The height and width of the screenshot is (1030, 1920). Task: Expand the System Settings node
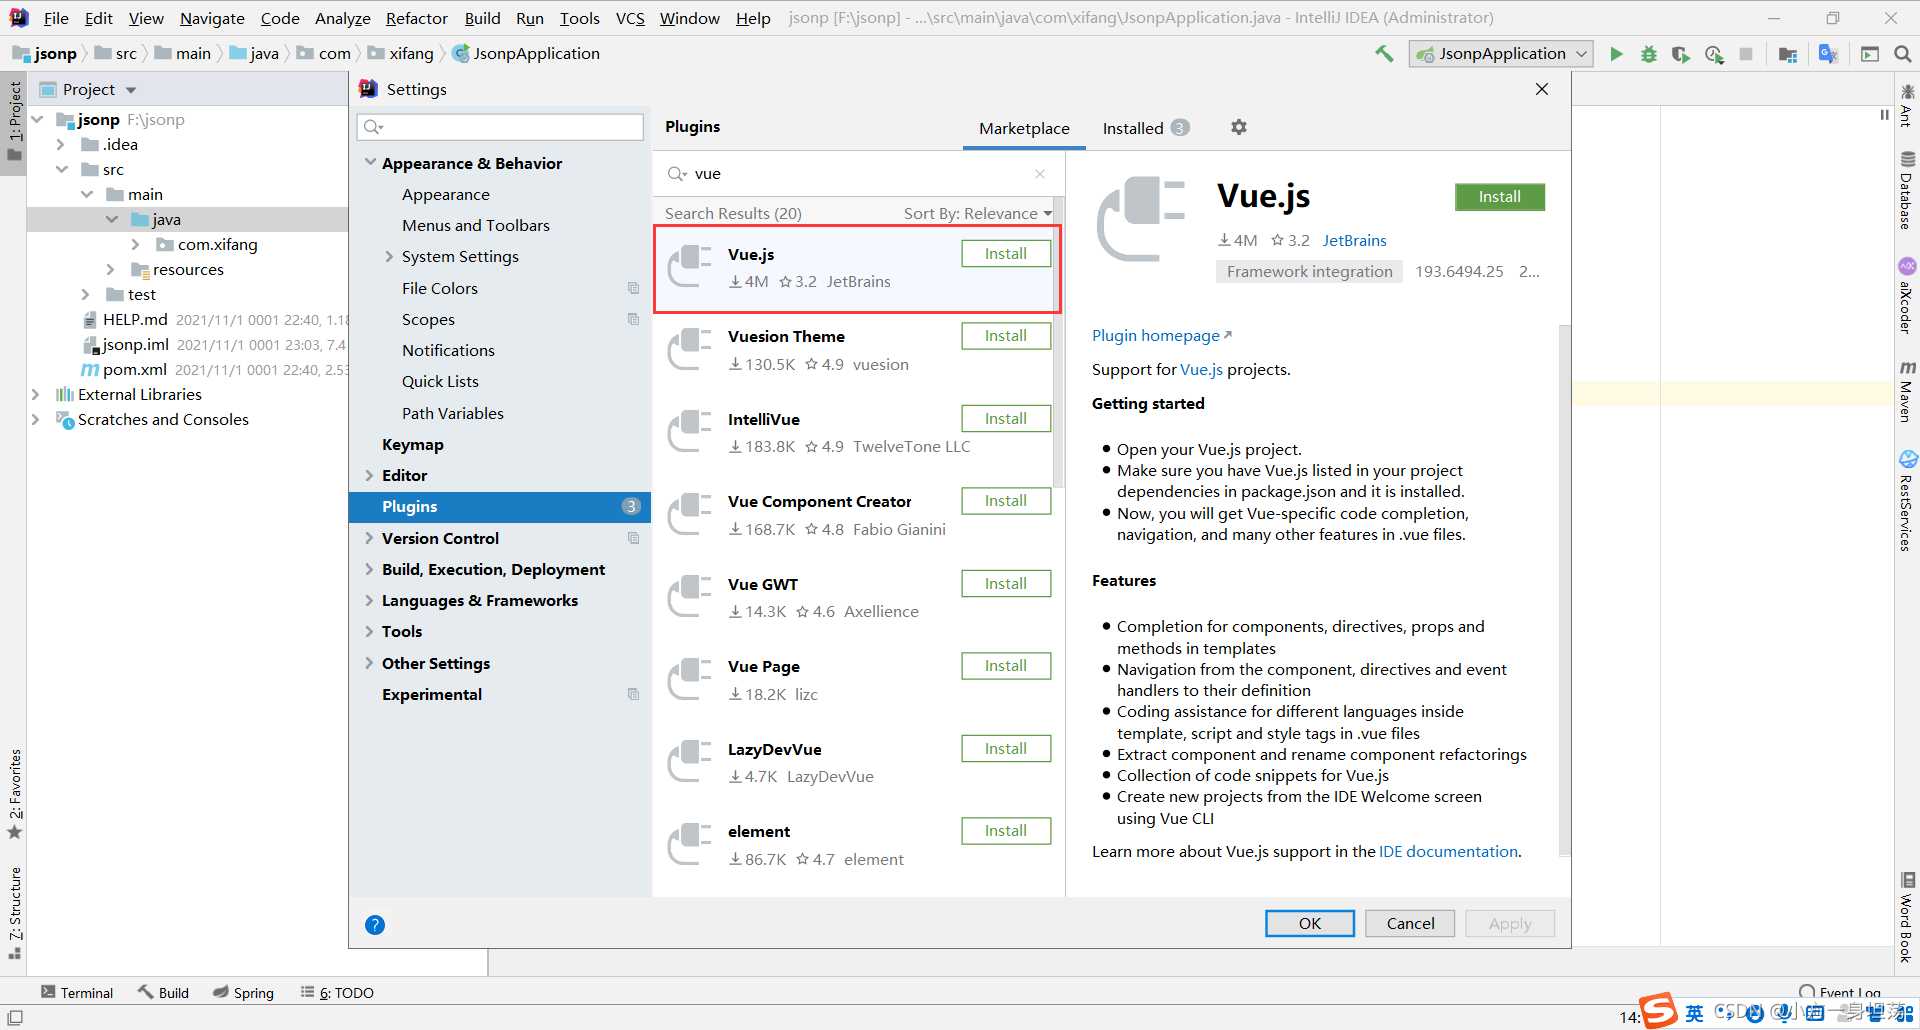tap(389, 257)
